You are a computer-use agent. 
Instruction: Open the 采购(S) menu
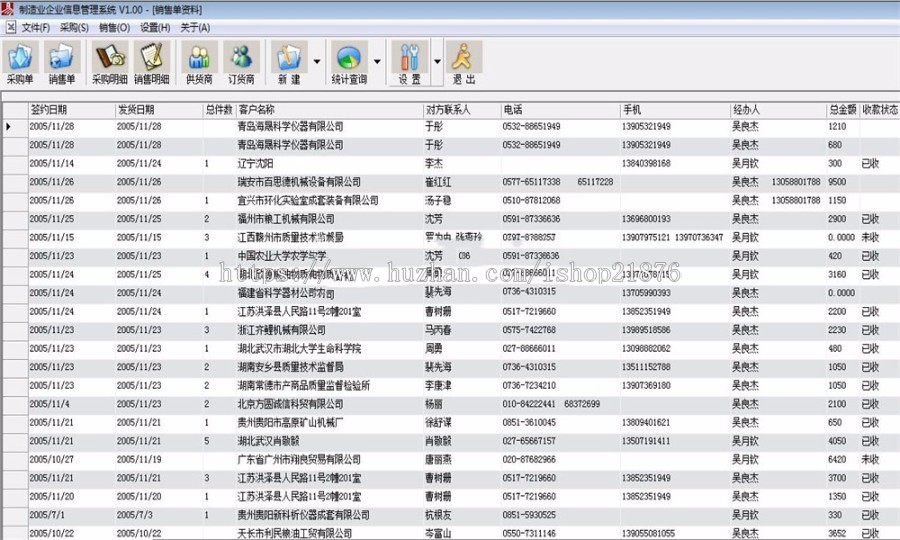click(x=74, y=27)
